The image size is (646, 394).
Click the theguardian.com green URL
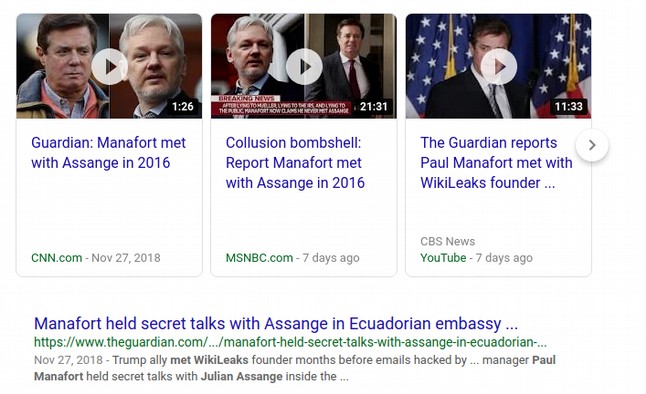click(290, 342)
